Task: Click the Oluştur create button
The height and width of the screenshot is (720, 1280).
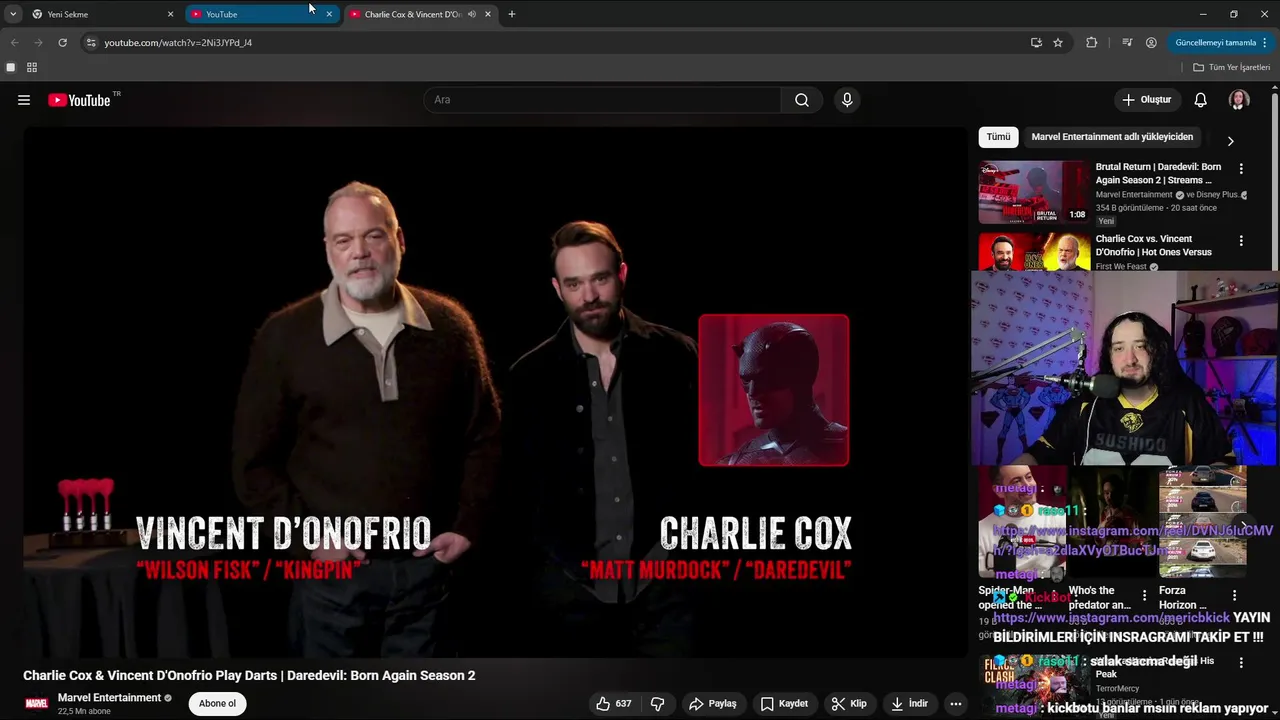Action: [x=1147, y=100]
